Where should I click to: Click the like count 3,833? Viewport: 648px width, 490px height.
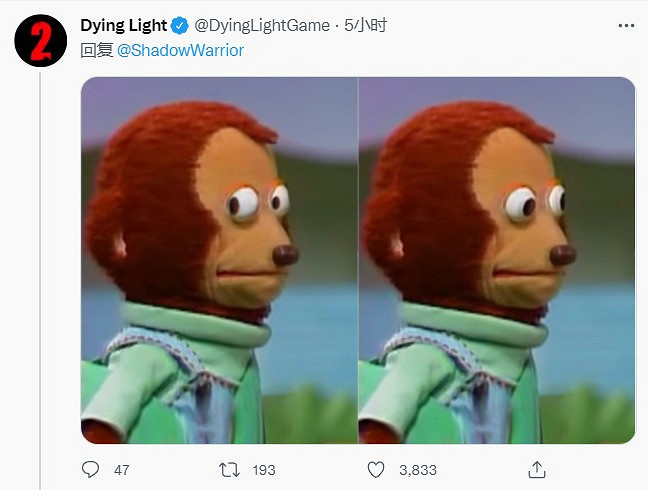click(416, 469)
